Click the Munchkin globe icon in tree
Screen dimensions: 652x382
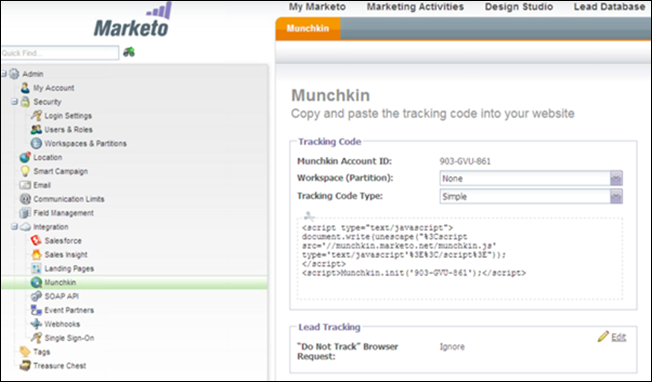(36, 282)
